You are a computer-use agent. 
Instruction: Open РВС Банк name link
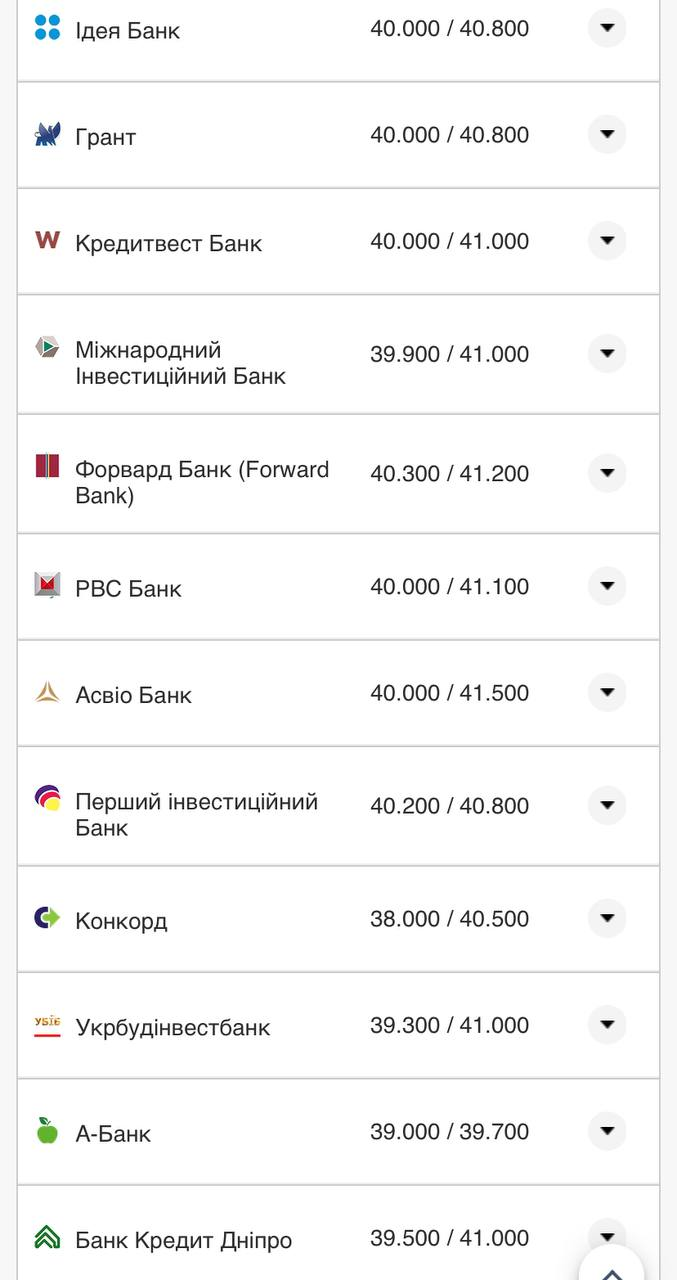[x=127, y=588]
